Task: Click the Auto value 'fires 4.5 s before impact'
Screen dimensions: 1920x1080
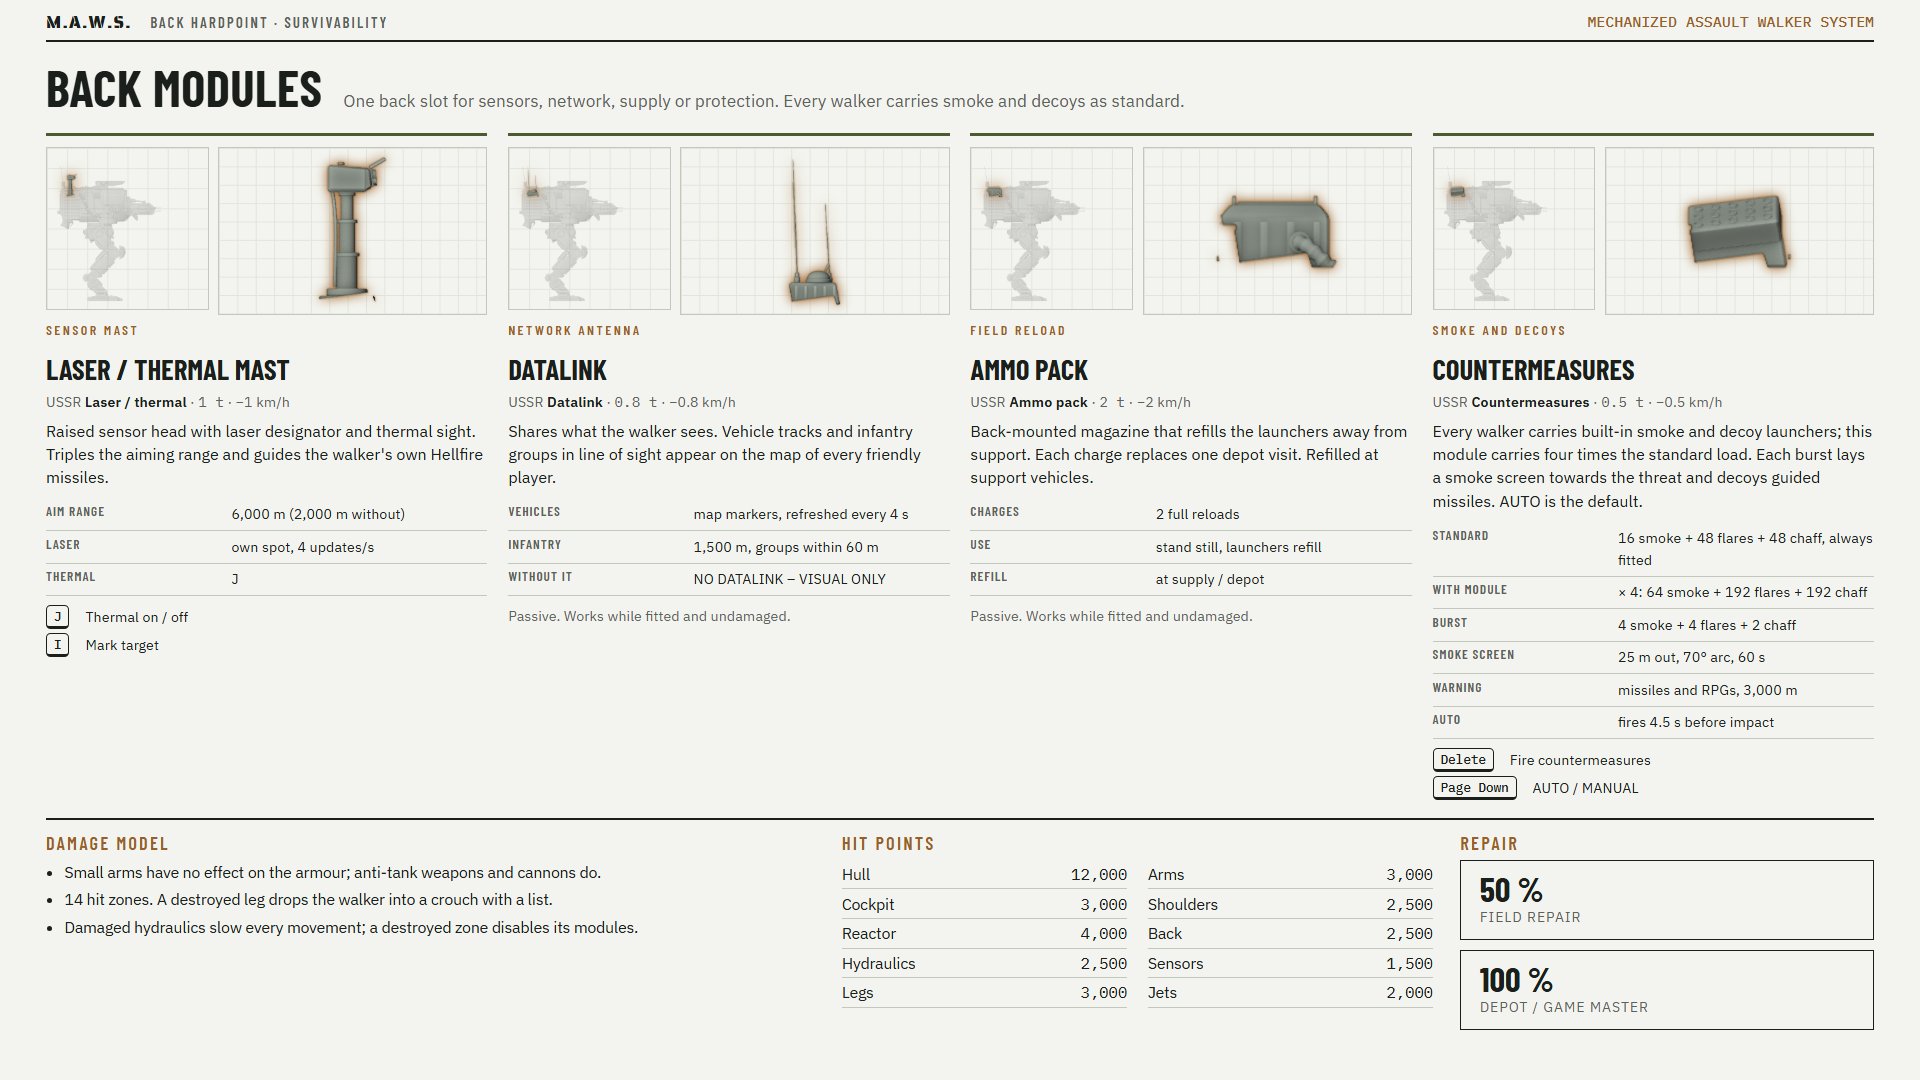Action: [x=1695, y=722]
